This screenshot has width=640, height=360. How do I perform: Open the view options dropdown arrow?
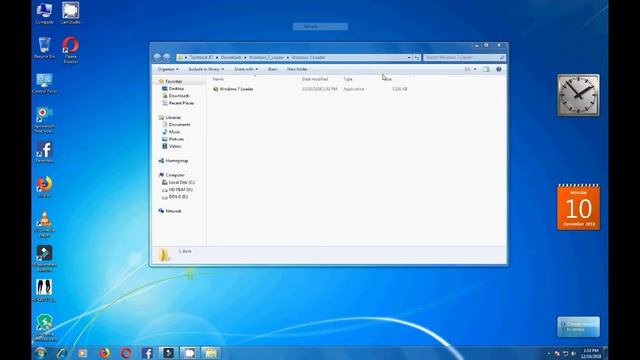pyautogui.click(x=475, y=69)
